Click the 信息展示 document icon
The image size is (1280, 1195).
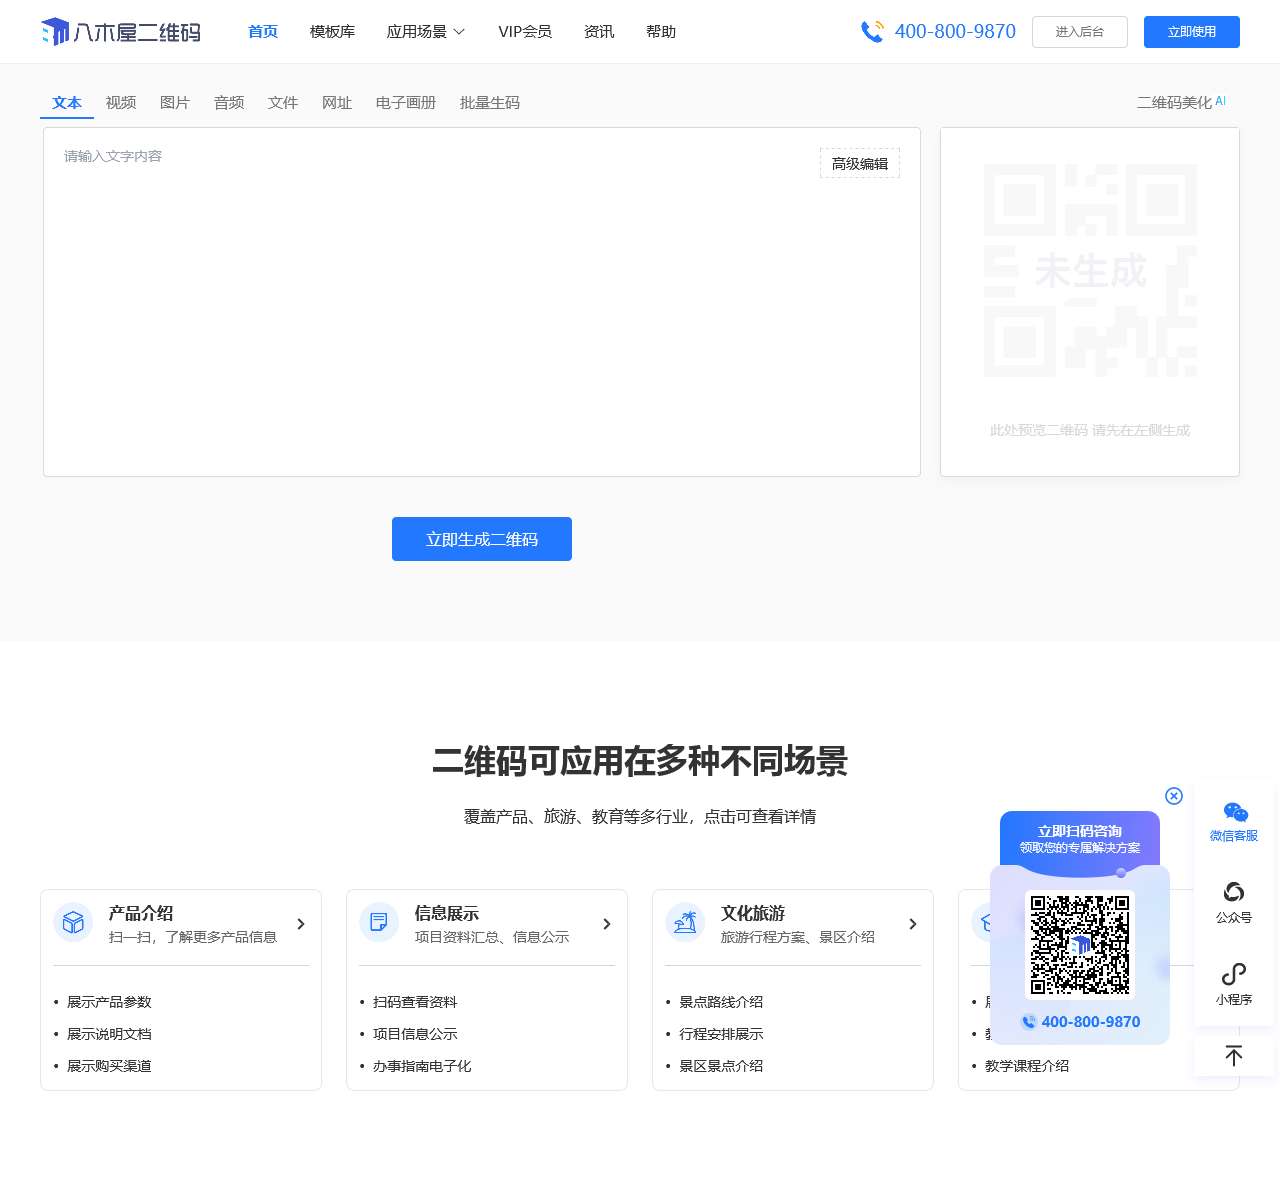[378, 922]
